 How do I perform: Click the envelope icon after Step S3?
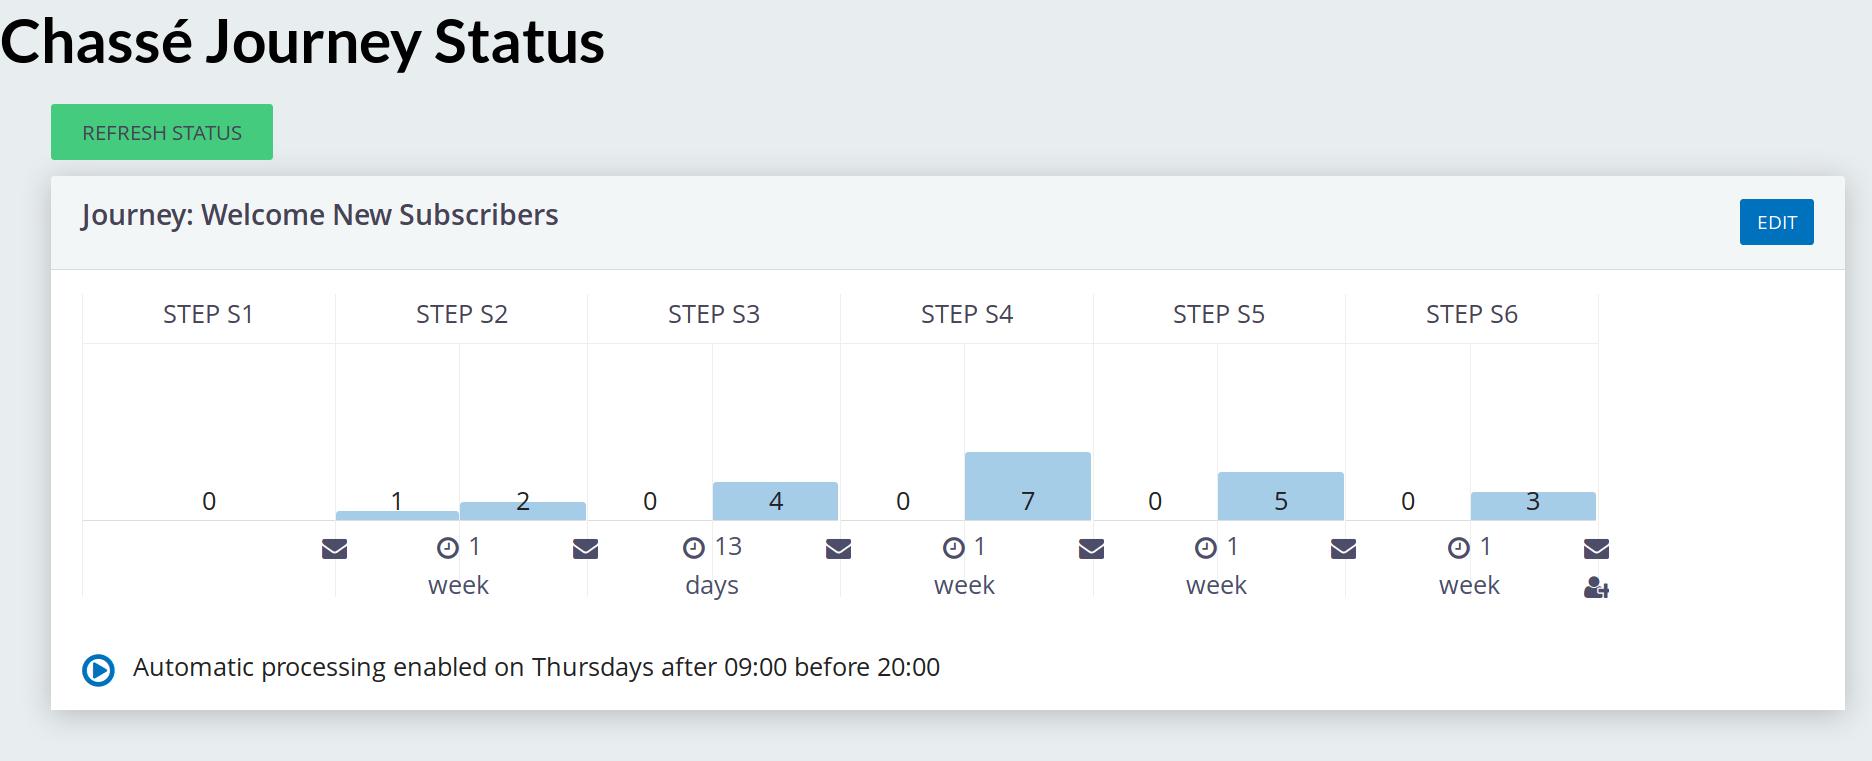[838, 549]
